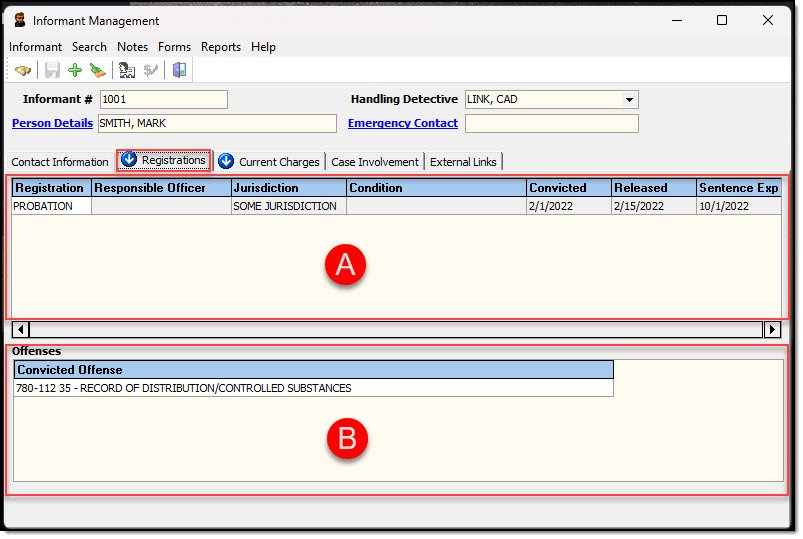Click the Informant # input field
This screenshot has width=803, height=539.
coord(164,100)
